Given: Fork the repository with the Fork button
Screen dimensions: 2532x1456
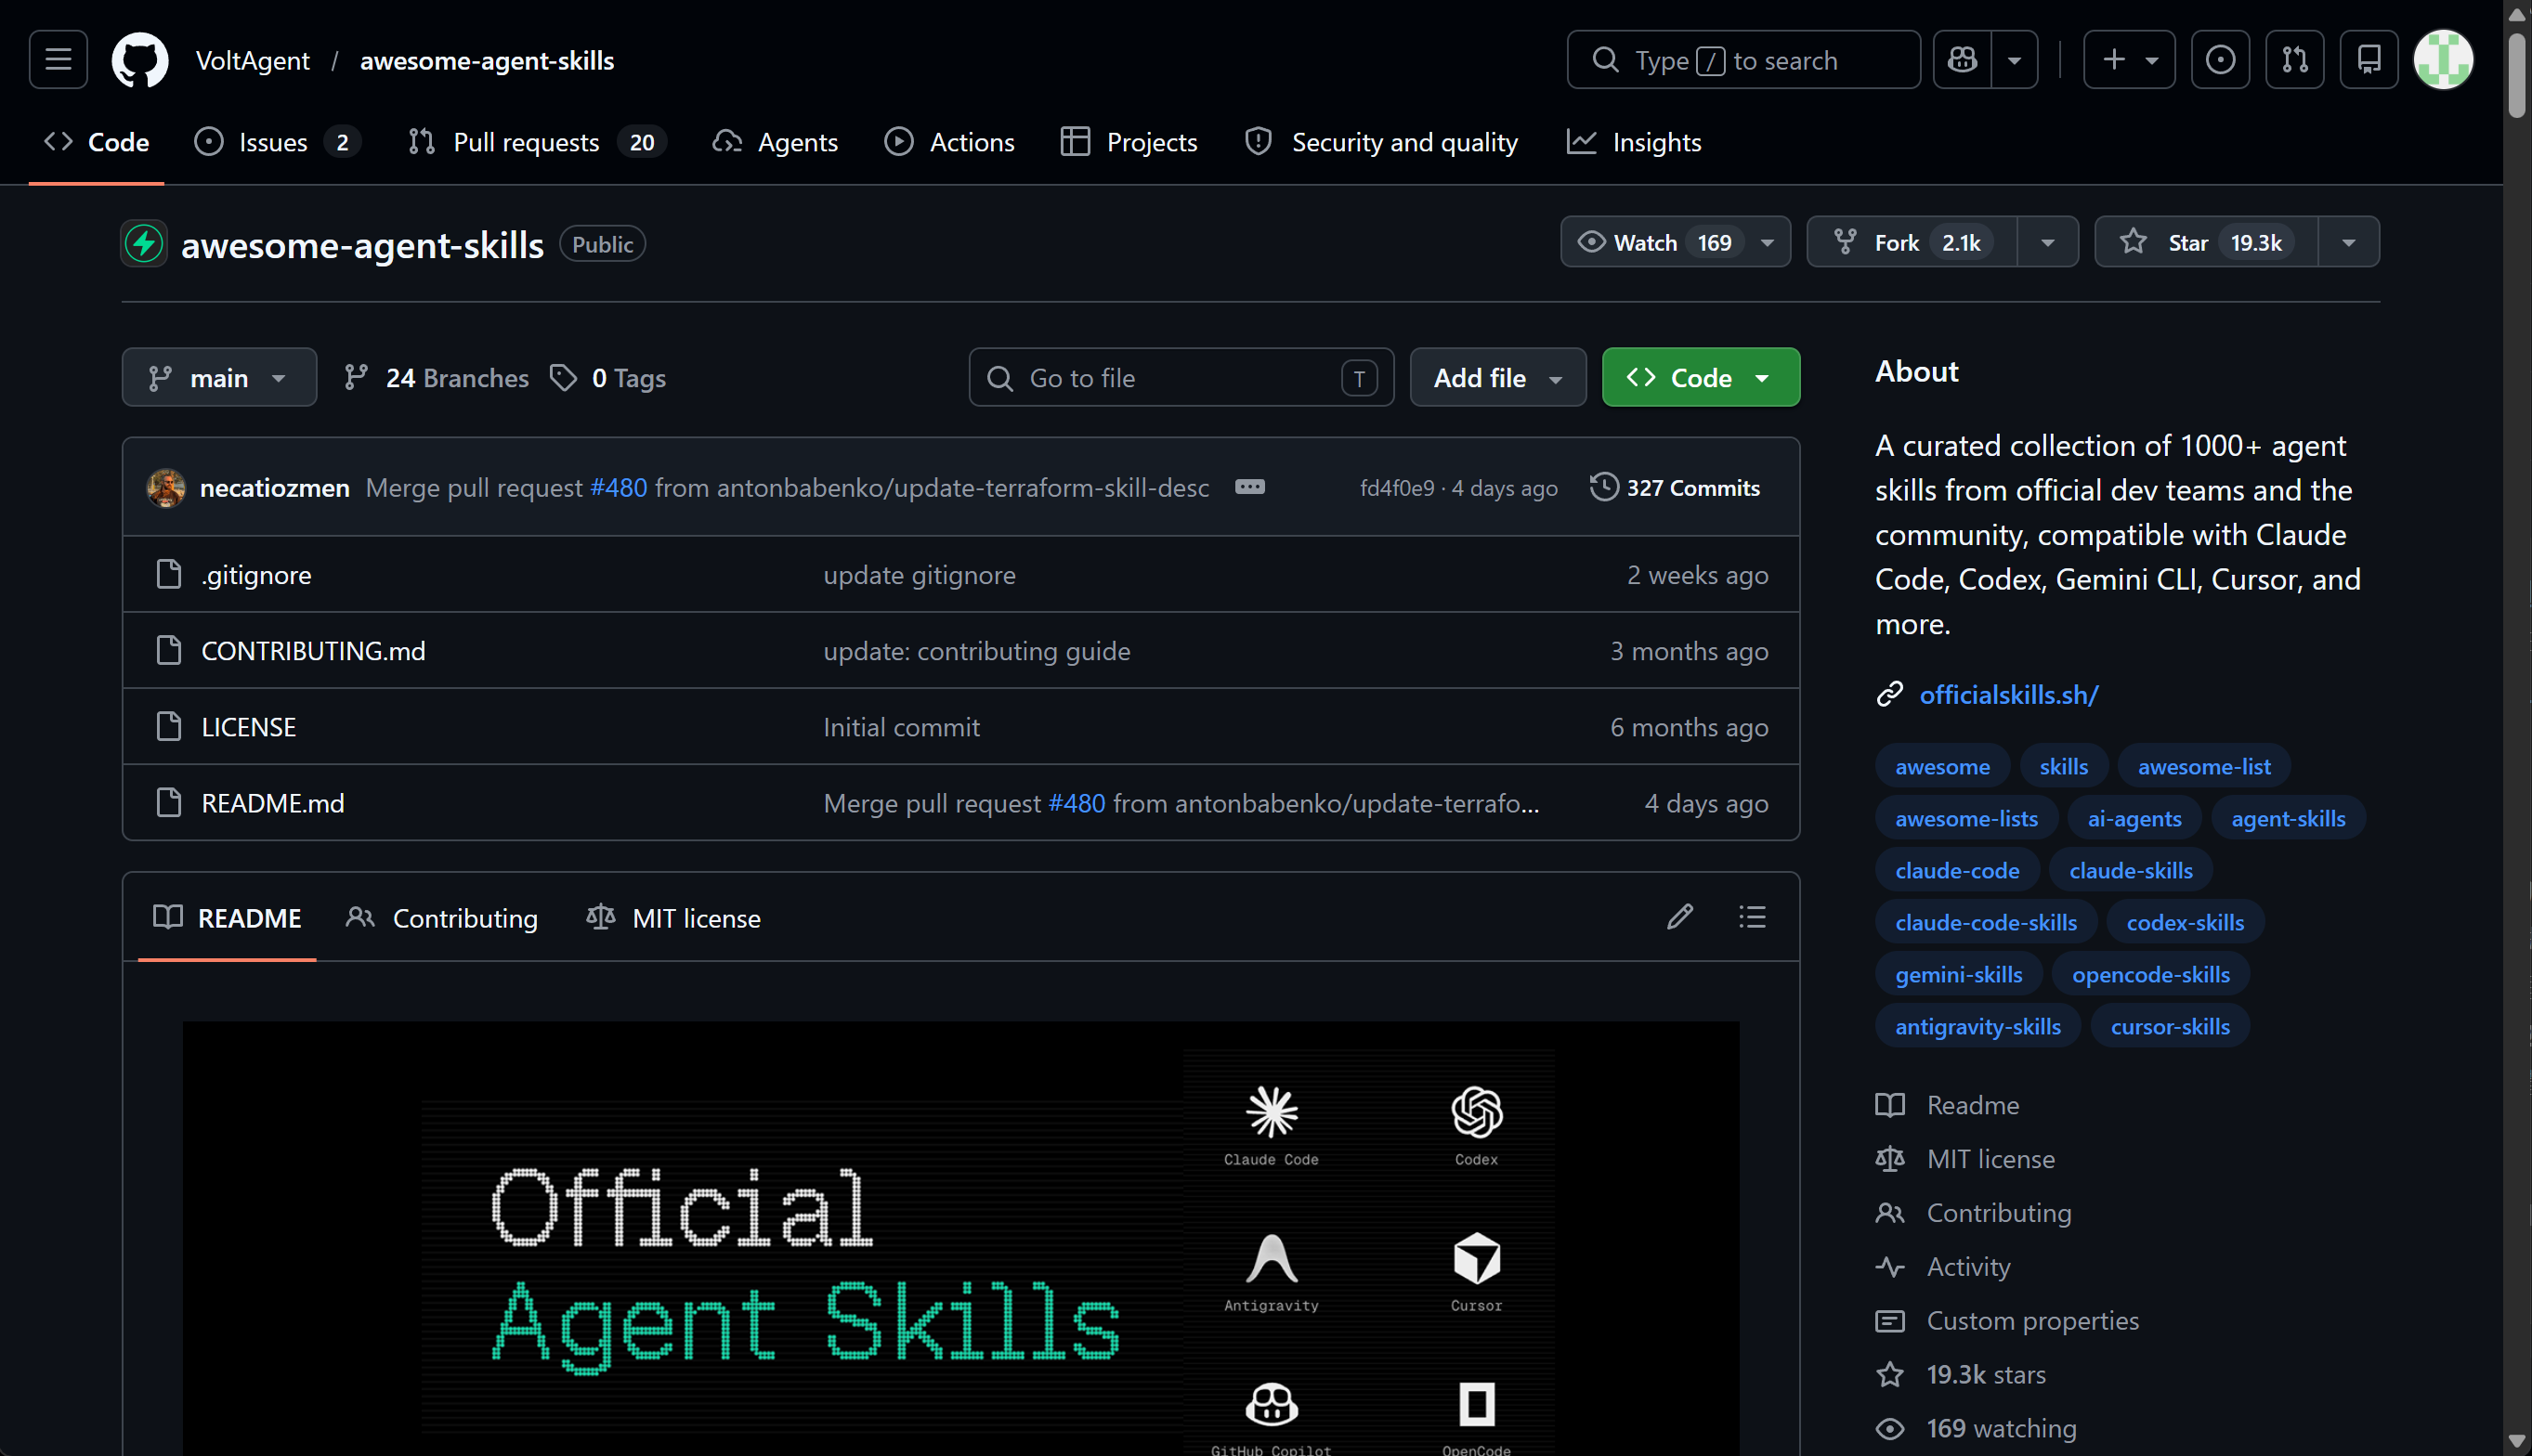Looking at the screenshot, I should point(1912,242).
